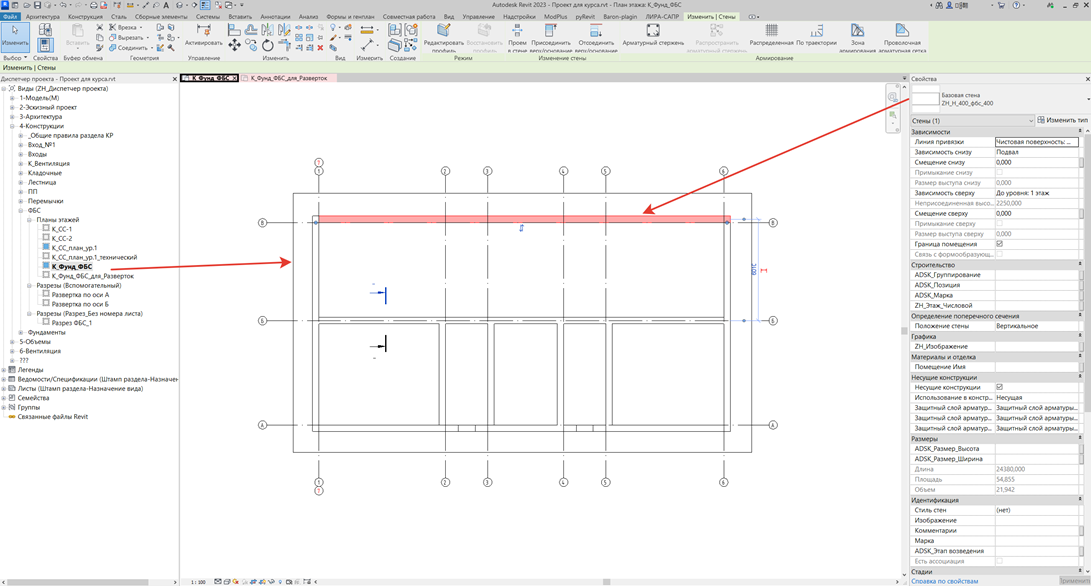Switch to the Аннотации ribbon tab
This screenshot has height=586, width=1091.
[x=275, y=16]
